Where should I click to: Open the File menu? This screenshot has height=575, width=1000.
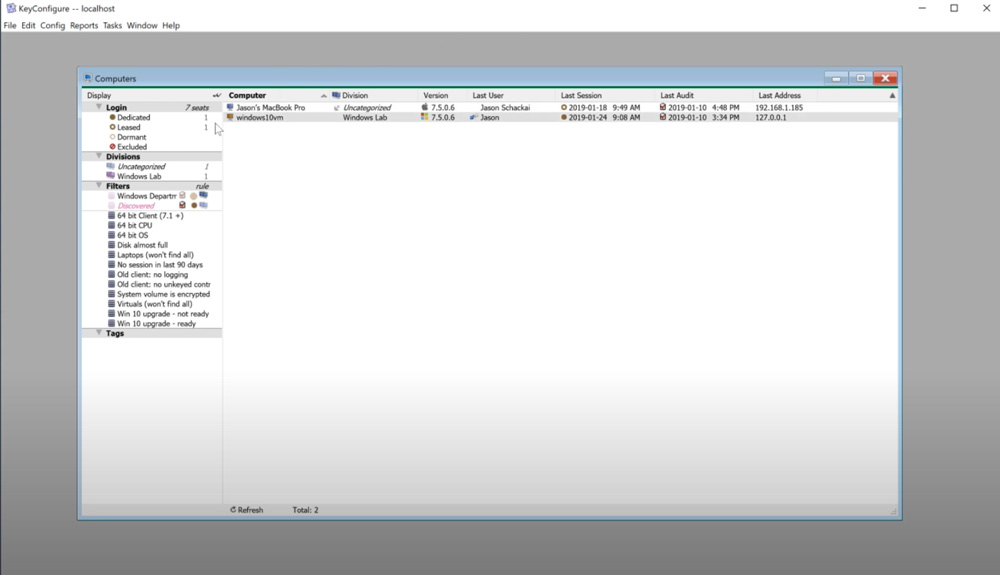point(10,25)
